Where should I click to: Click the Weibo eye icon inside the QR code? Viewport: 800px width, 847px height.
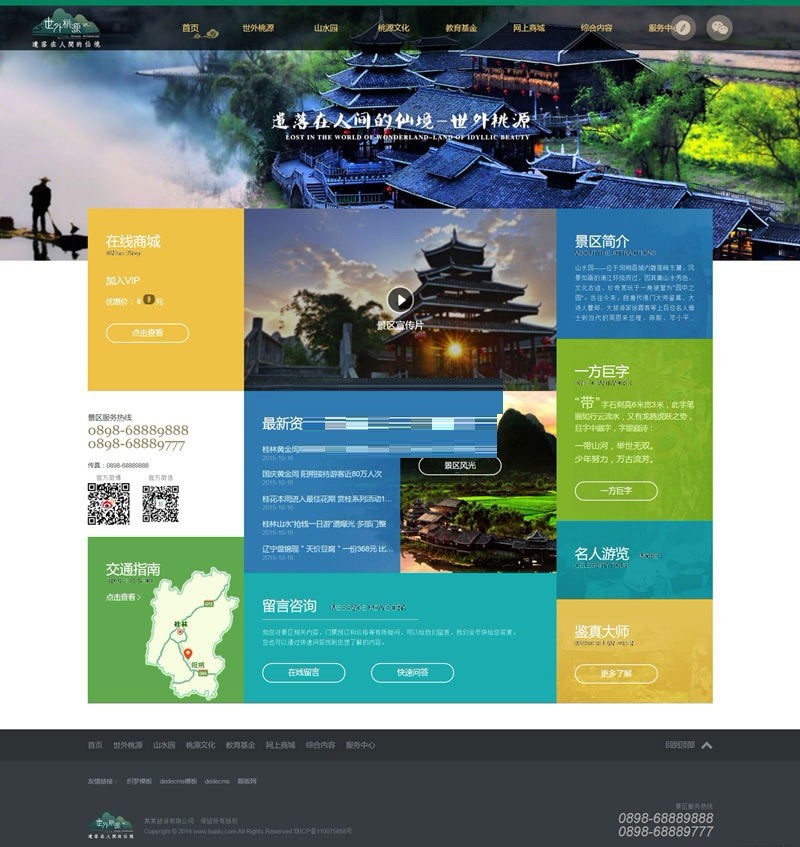point(108,503)
